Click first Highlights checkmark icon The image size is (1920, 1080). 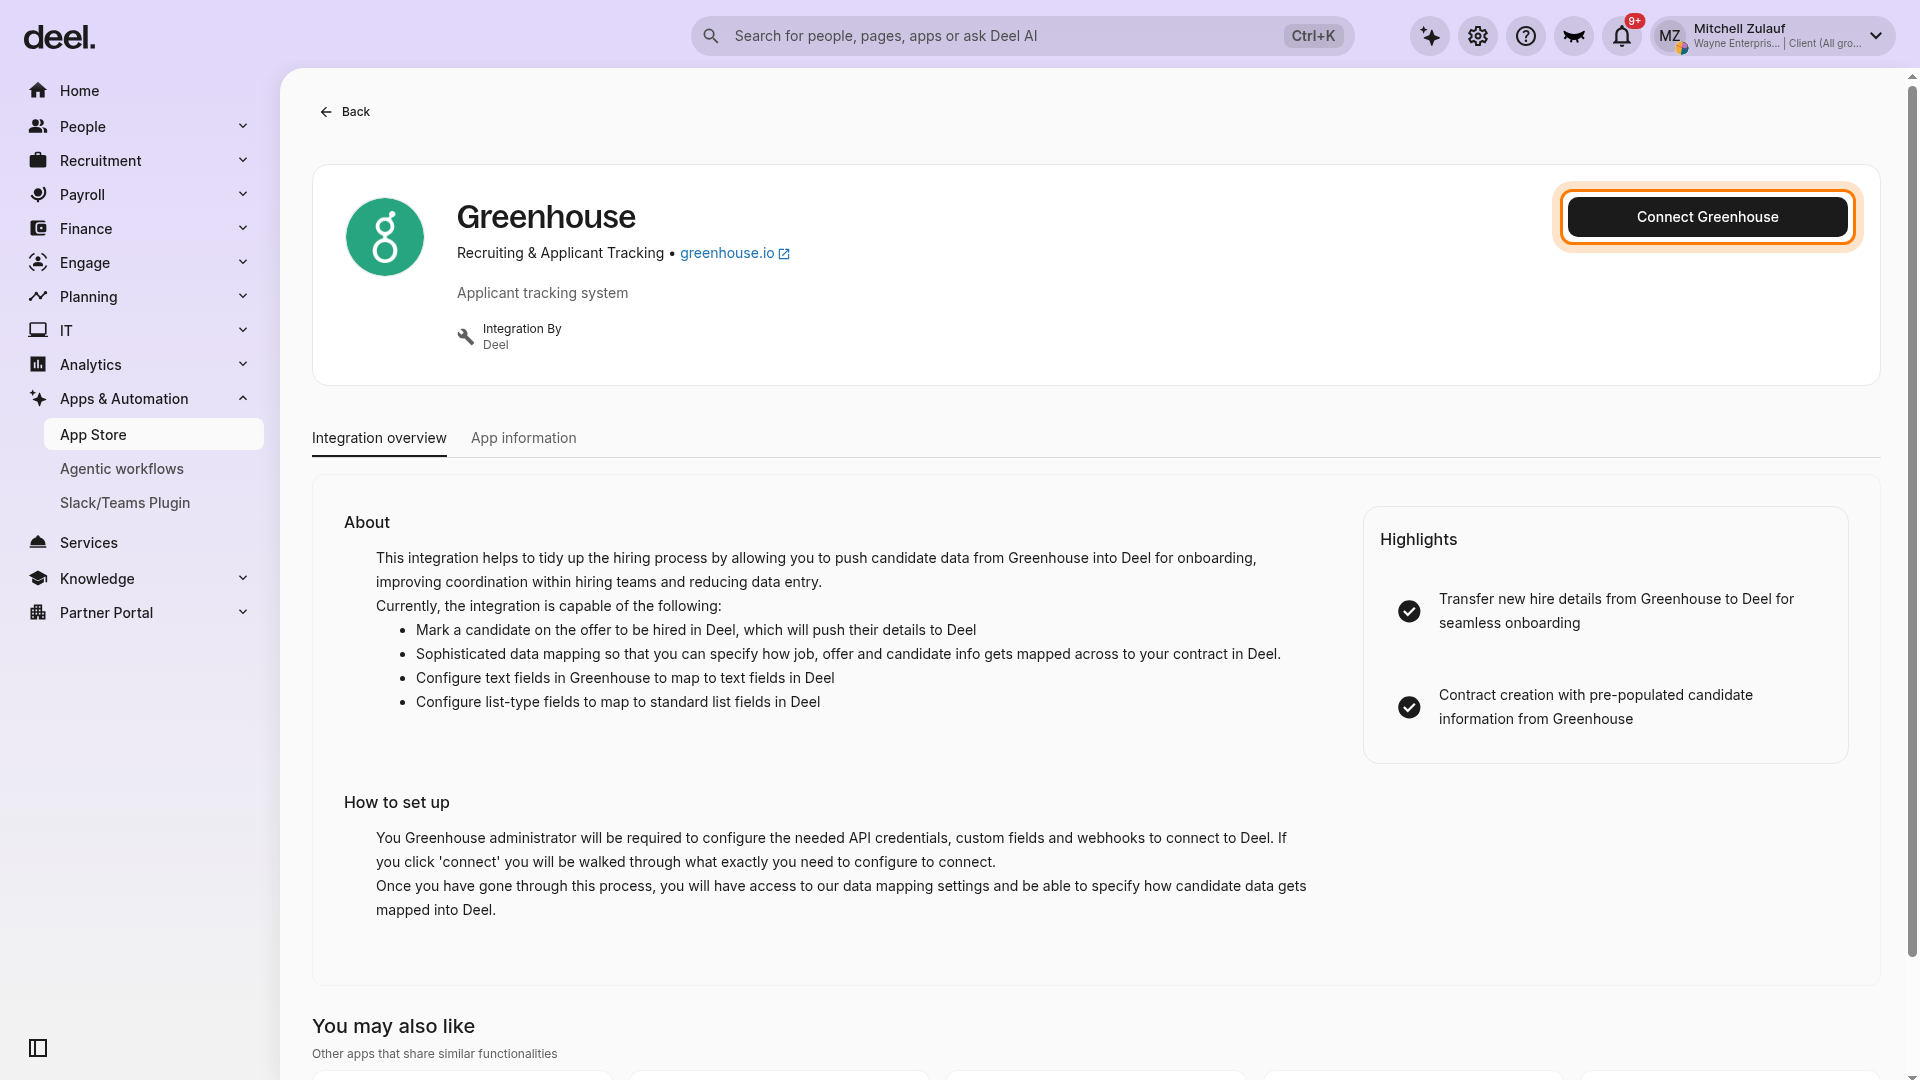(x=1409, y=611)
